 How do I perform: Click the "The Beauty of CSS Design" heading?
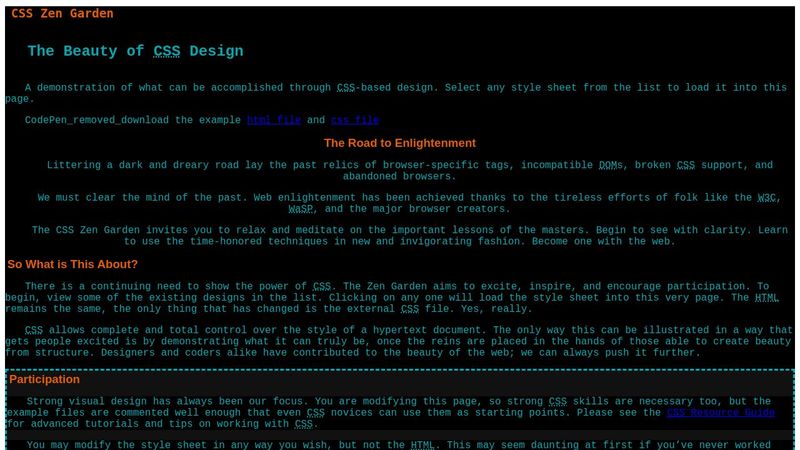click(x=135, y=51)
